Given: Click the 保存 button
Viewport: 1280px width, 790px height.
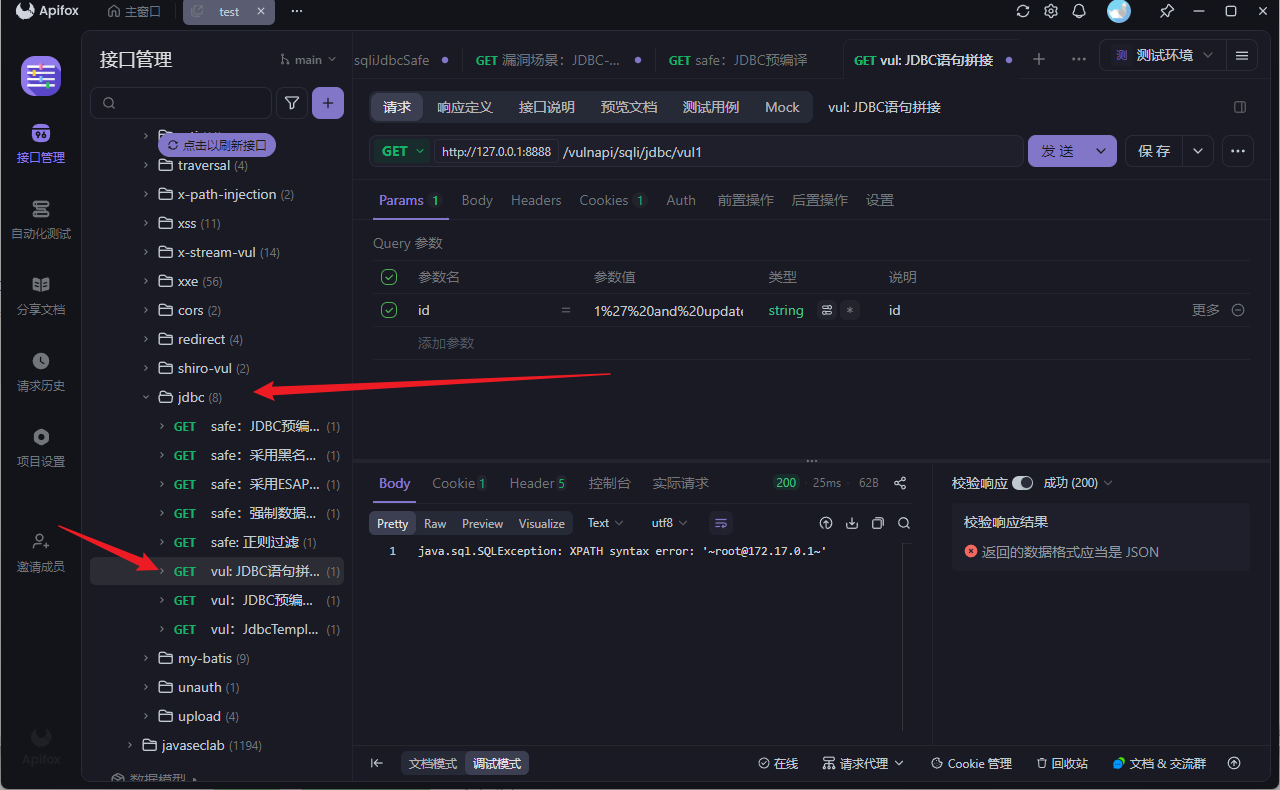Looking at the screenshot, I should pos(1154,151).
